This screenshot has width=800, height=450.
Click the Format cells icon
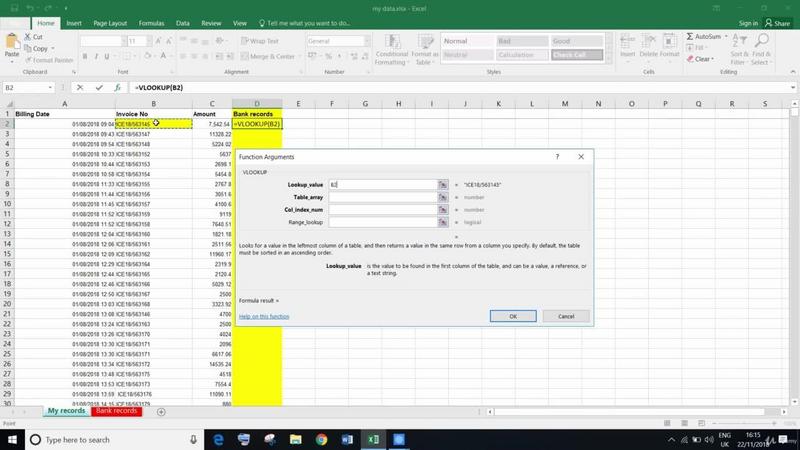point(669,42)
